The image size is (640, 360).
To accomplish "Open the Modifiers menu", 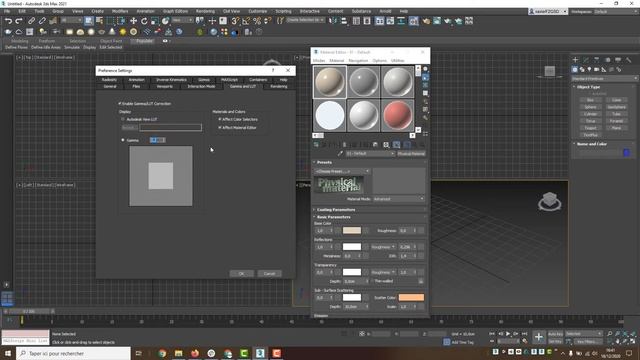I will tap(120, 11).
